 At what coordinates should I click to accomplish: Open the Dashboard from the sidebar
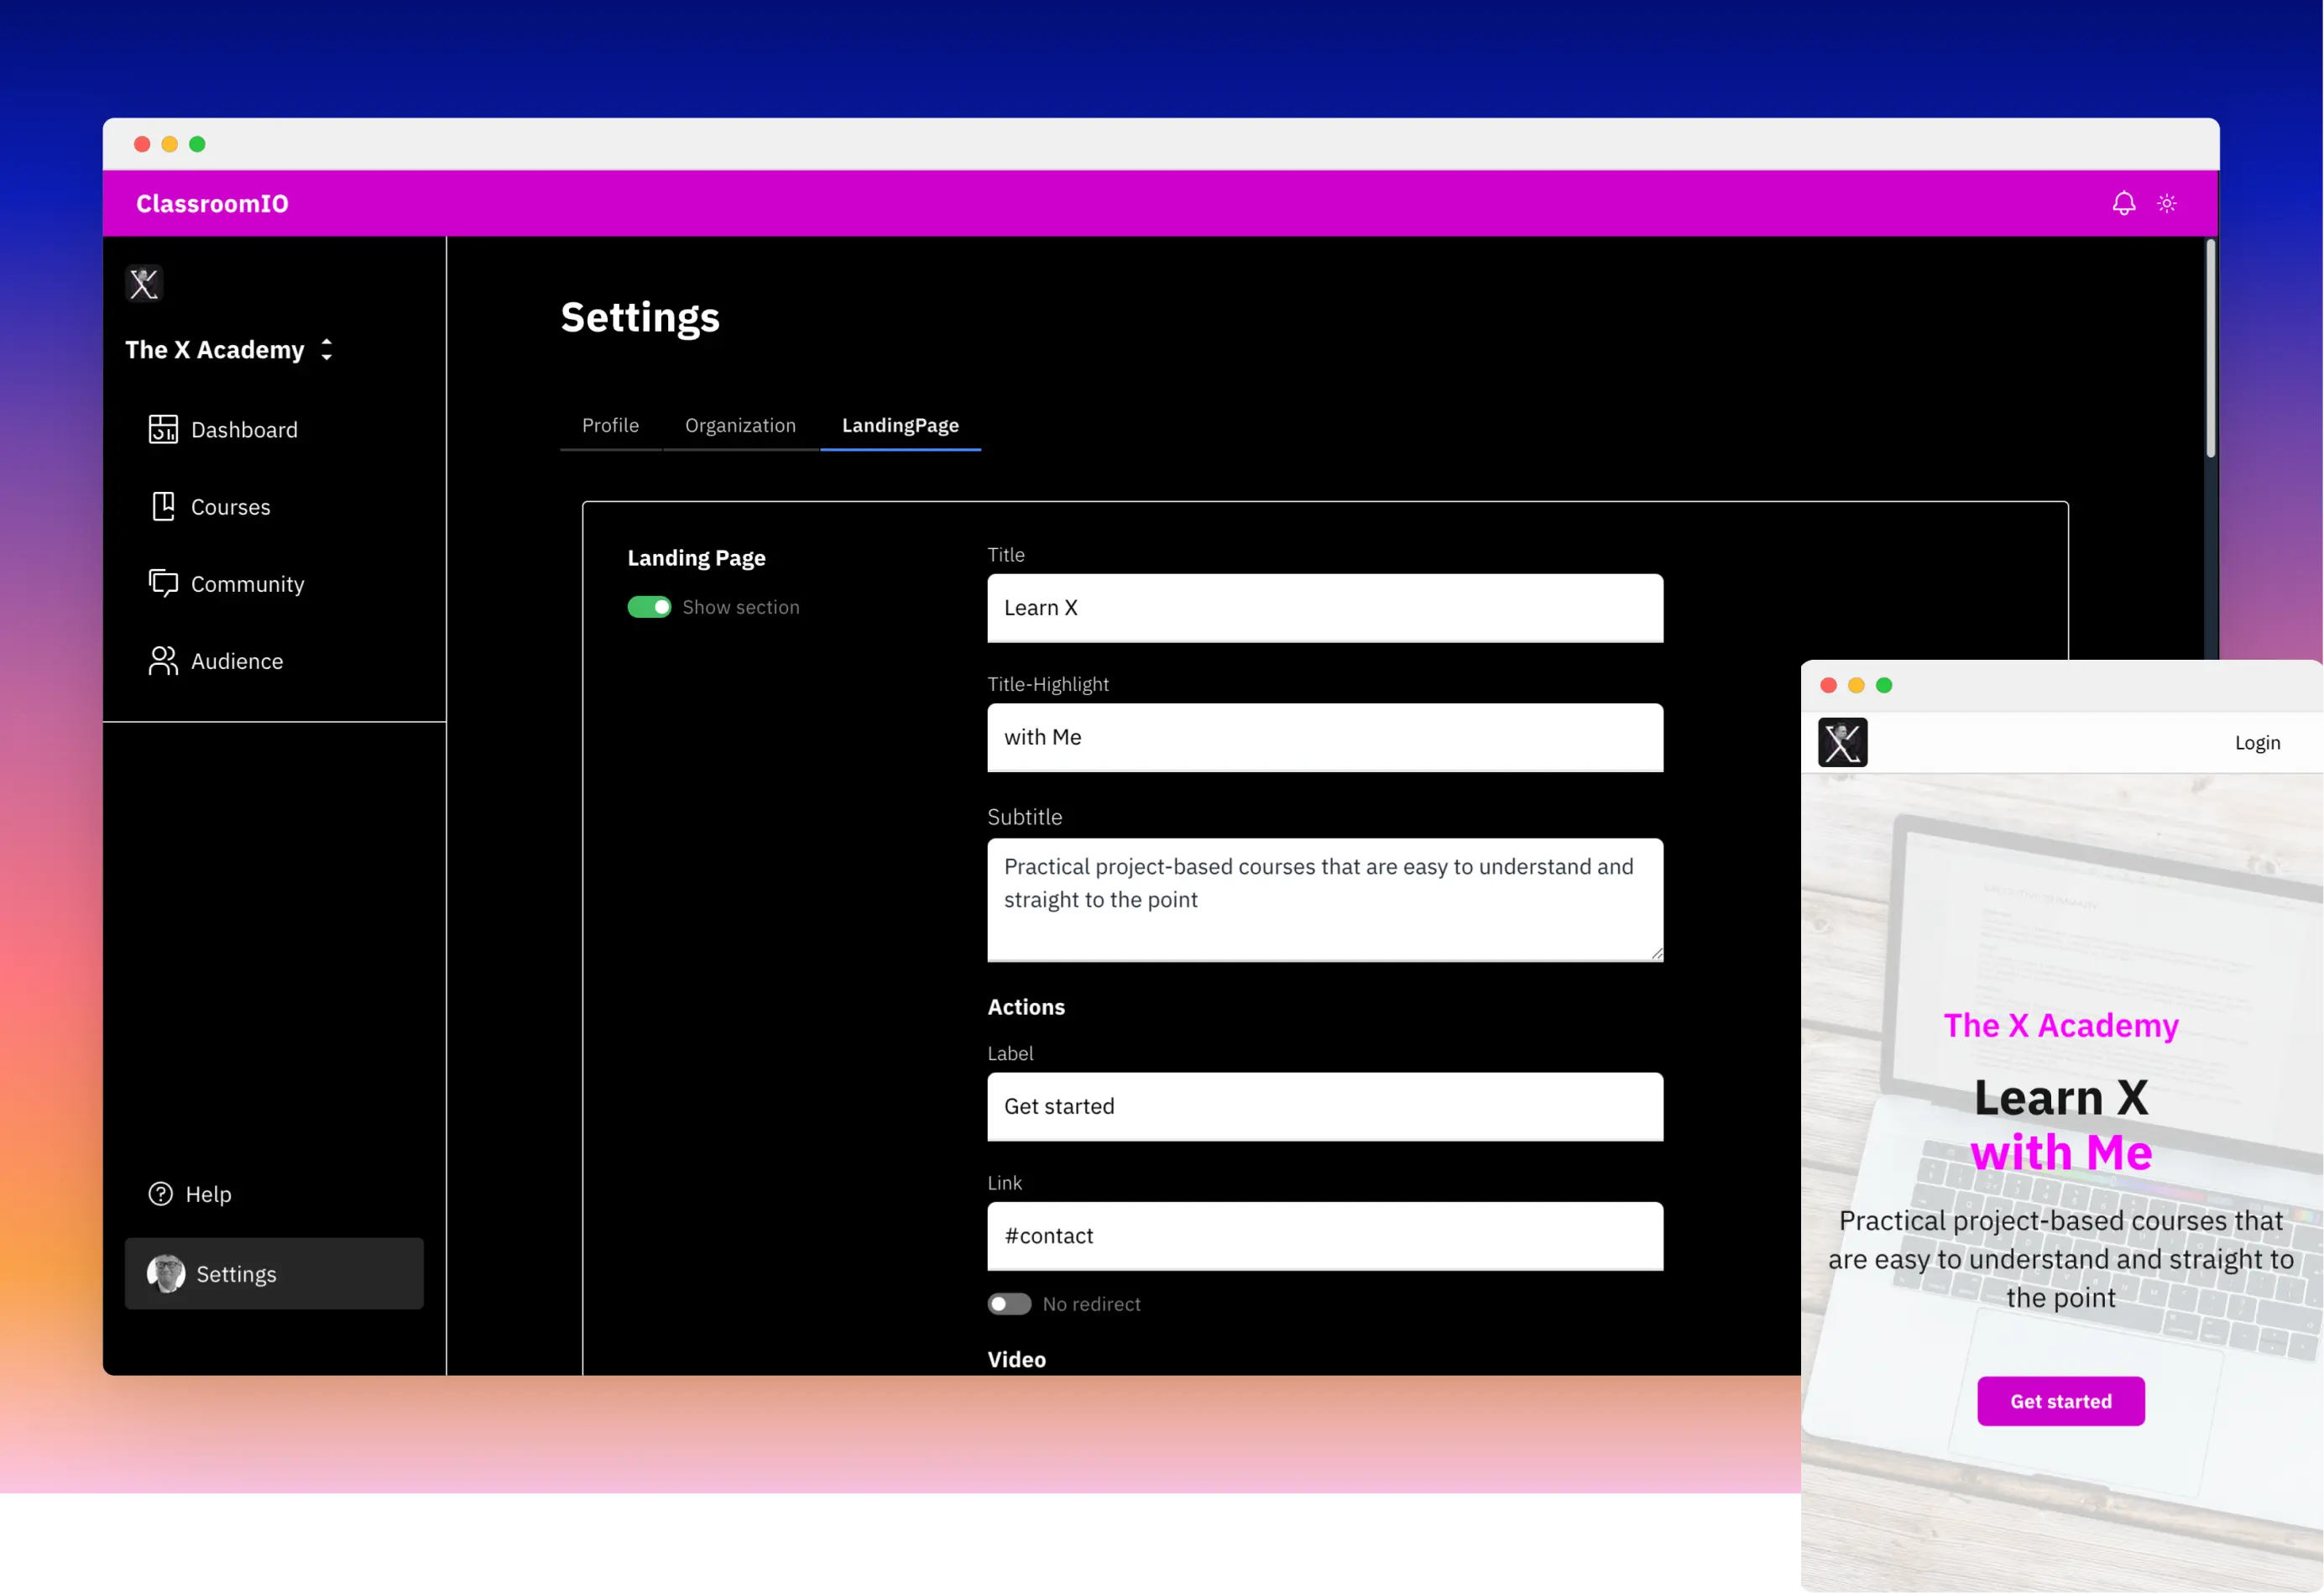point(244,429)
